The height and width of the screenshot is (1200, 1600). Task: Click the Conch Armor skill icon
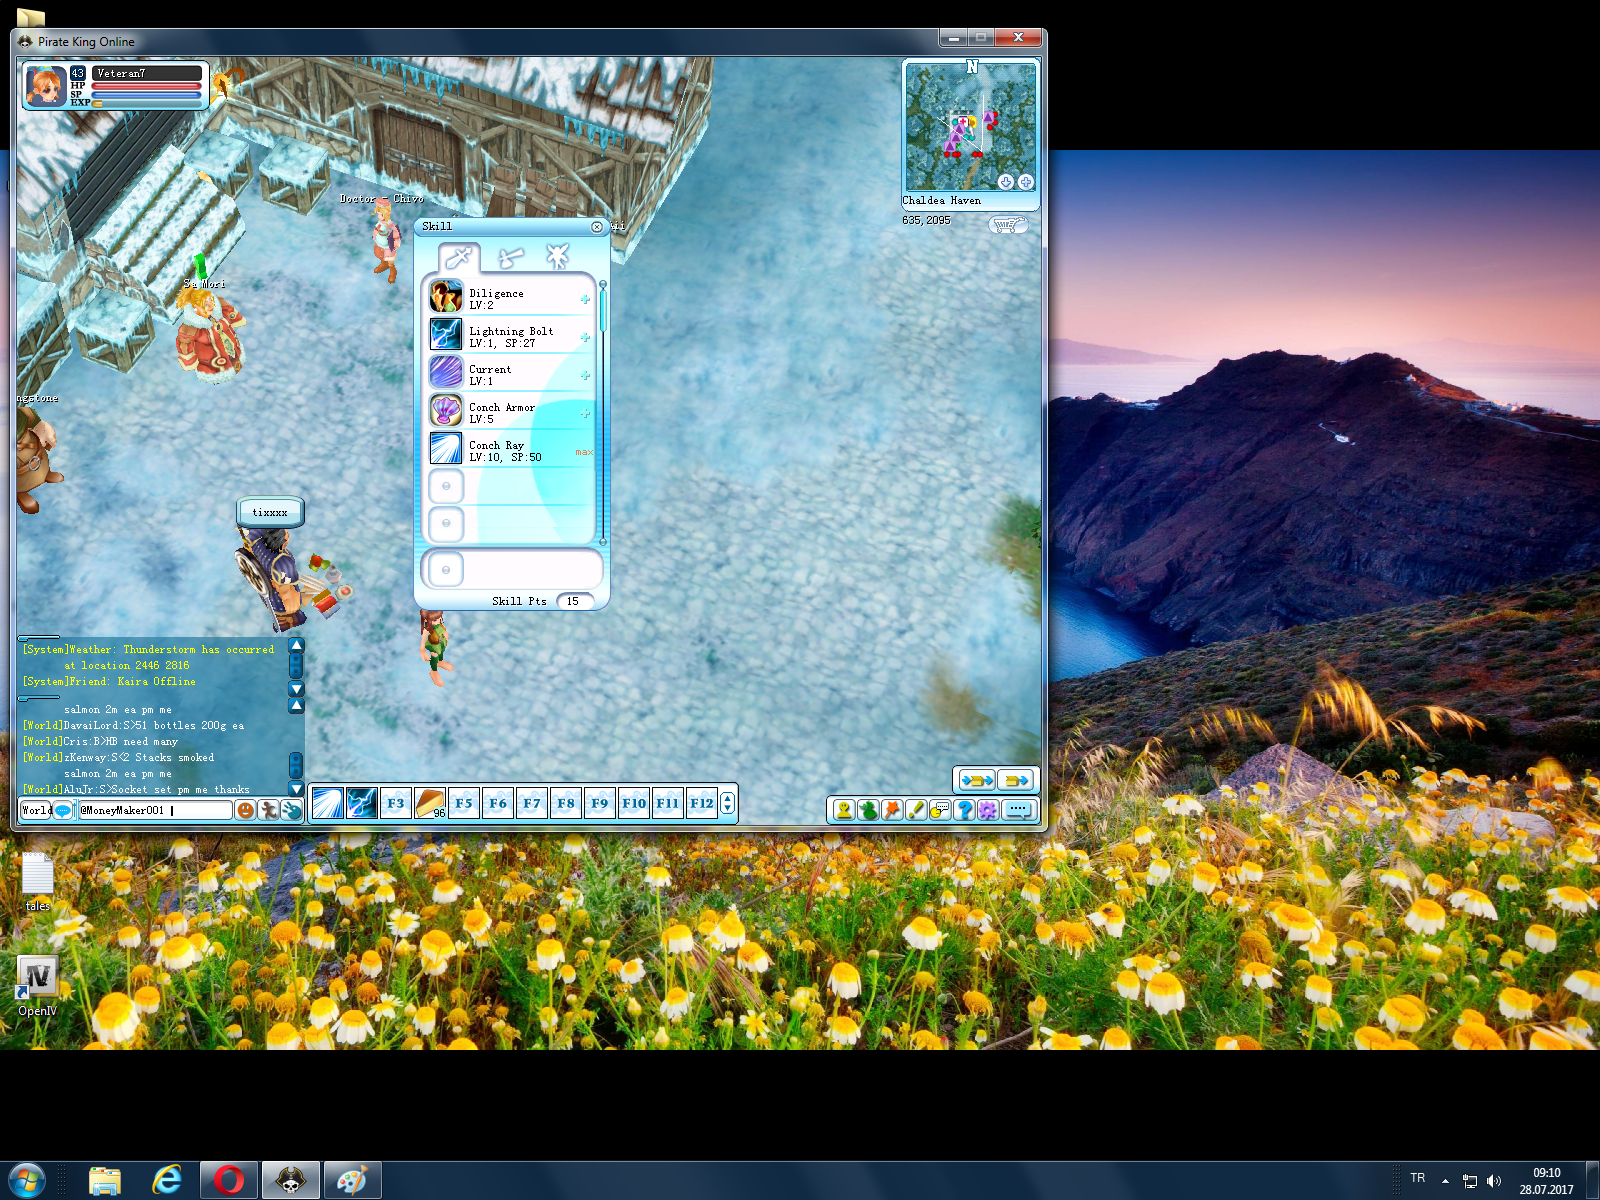(x=446, y=411)
